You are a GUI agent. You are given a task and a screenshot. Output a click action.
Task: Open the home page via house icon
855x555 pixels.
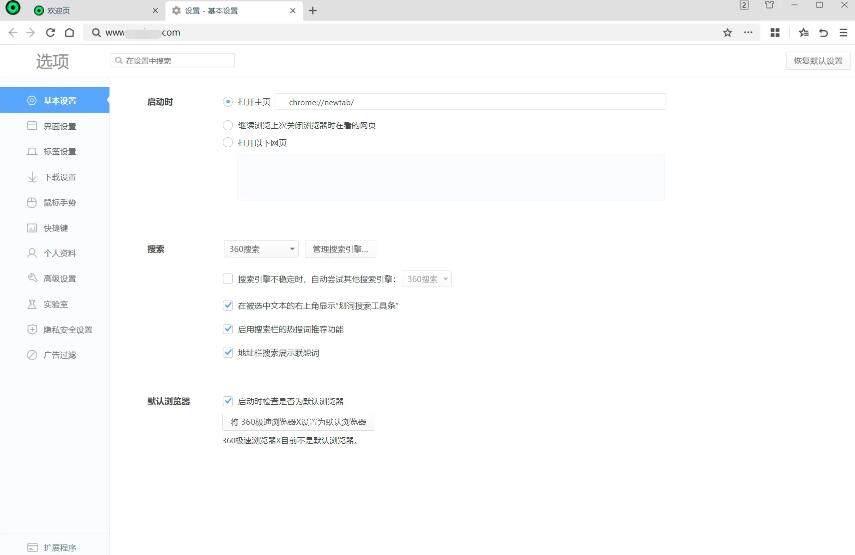coord(69,33)
